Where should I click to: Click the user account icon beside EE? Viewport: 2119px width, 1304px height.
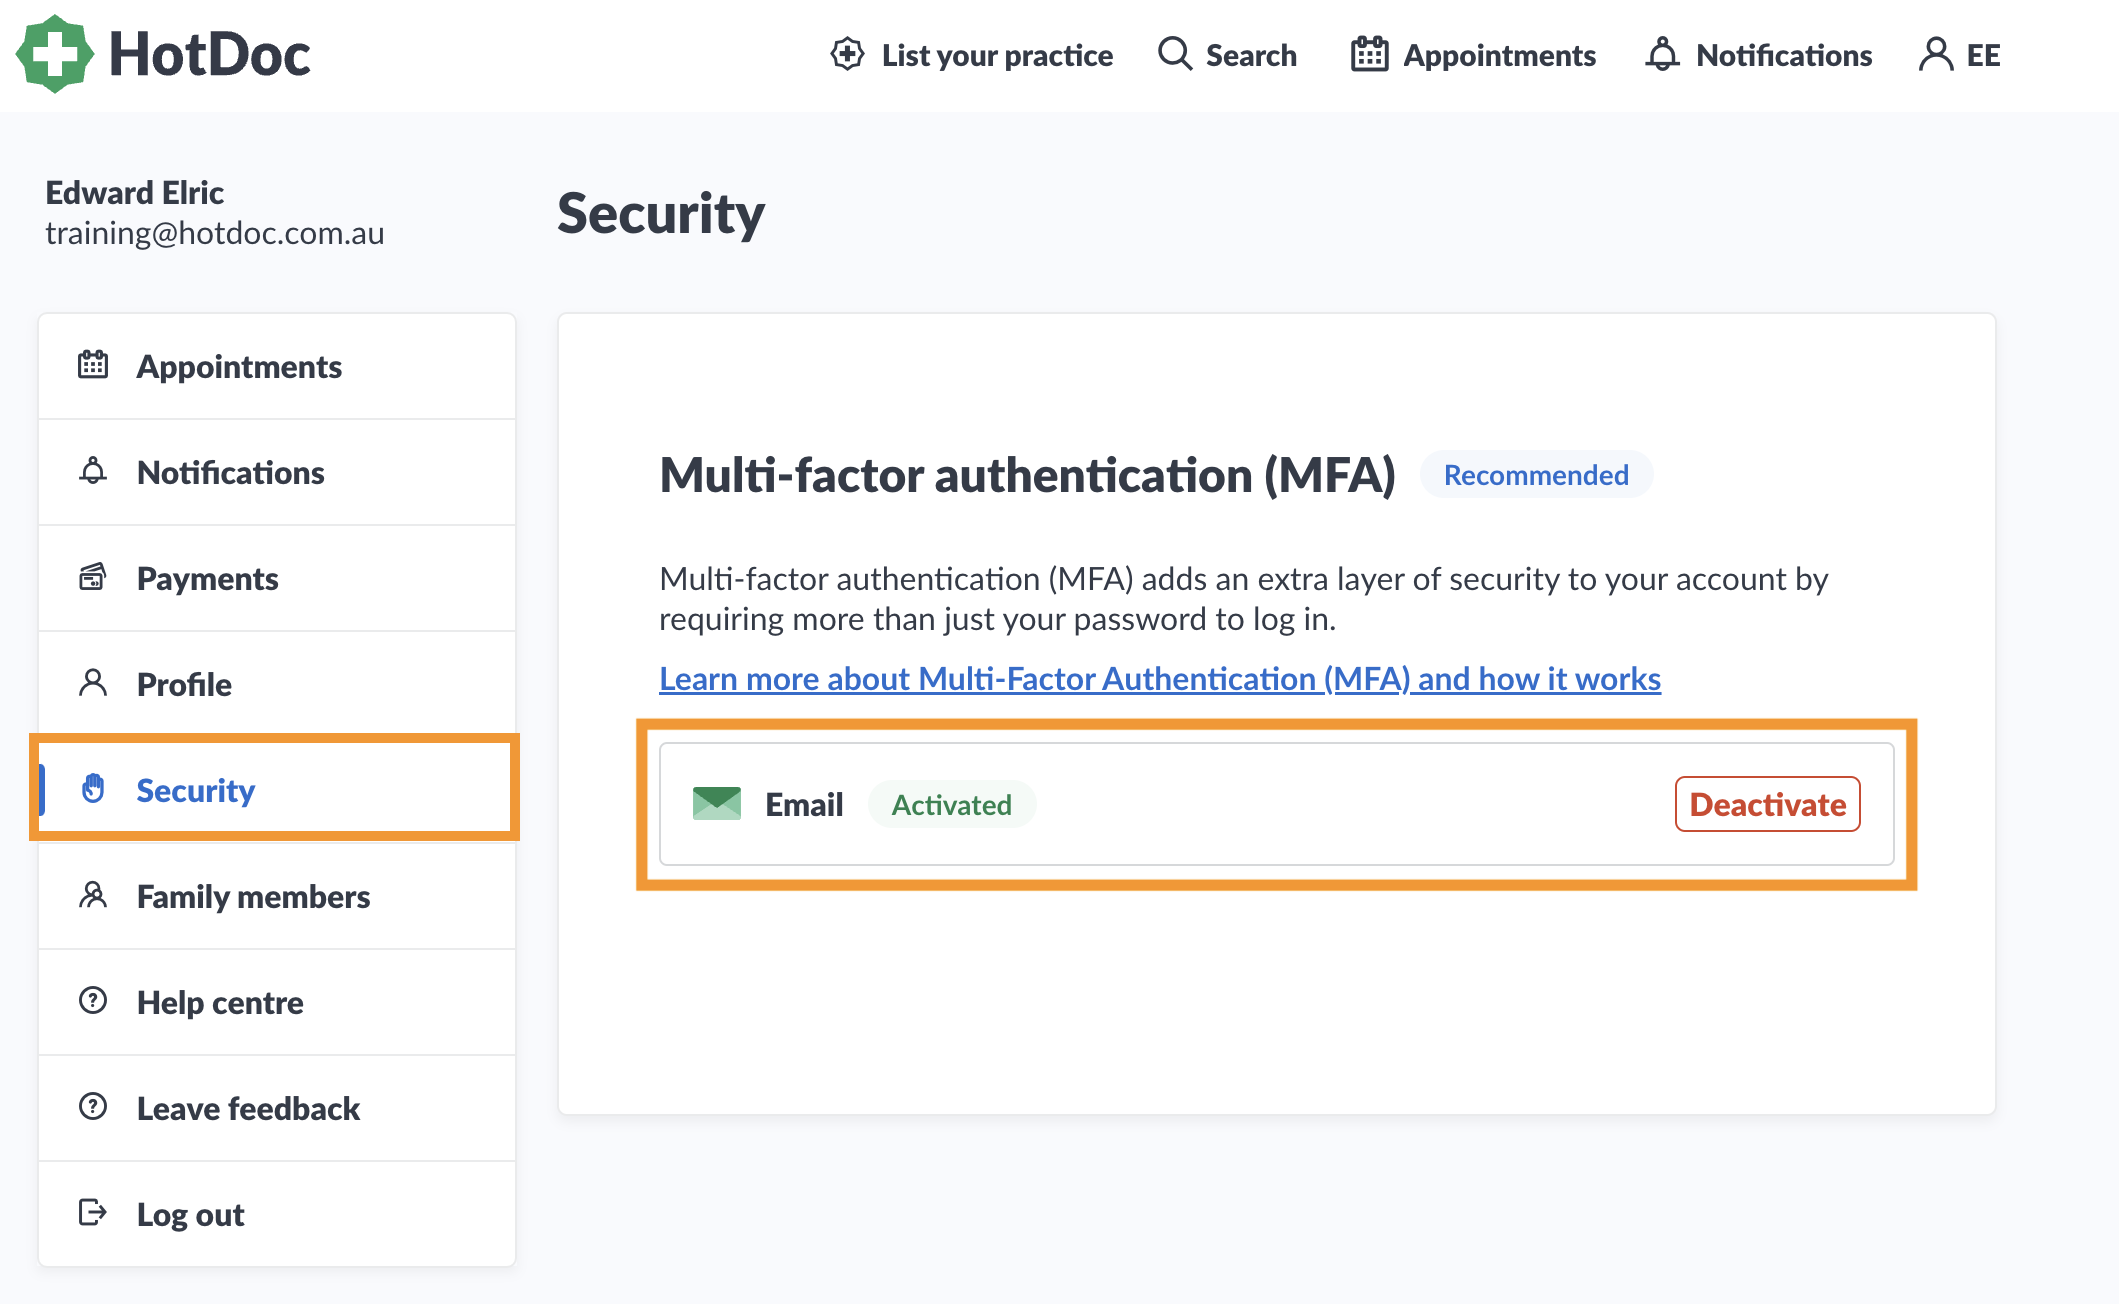tap(1936, 54)
